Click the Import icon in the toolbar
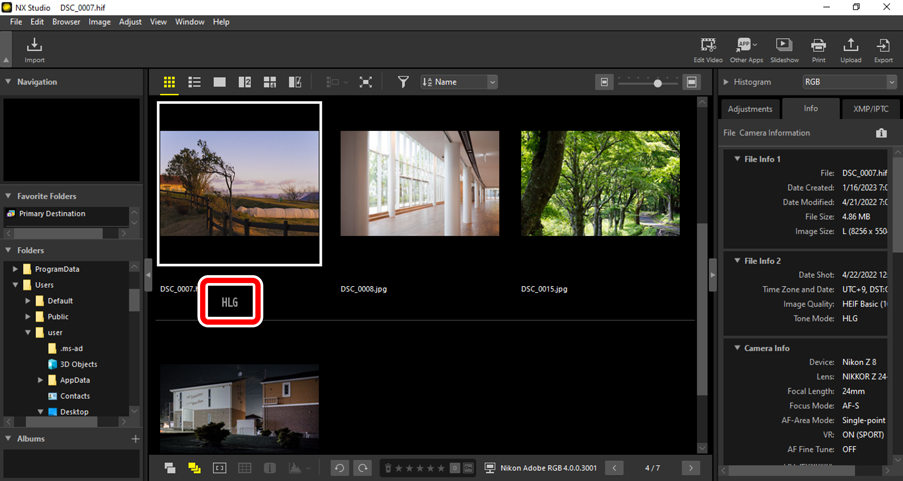Screen dimensions: 903x481 click(35, 49)
